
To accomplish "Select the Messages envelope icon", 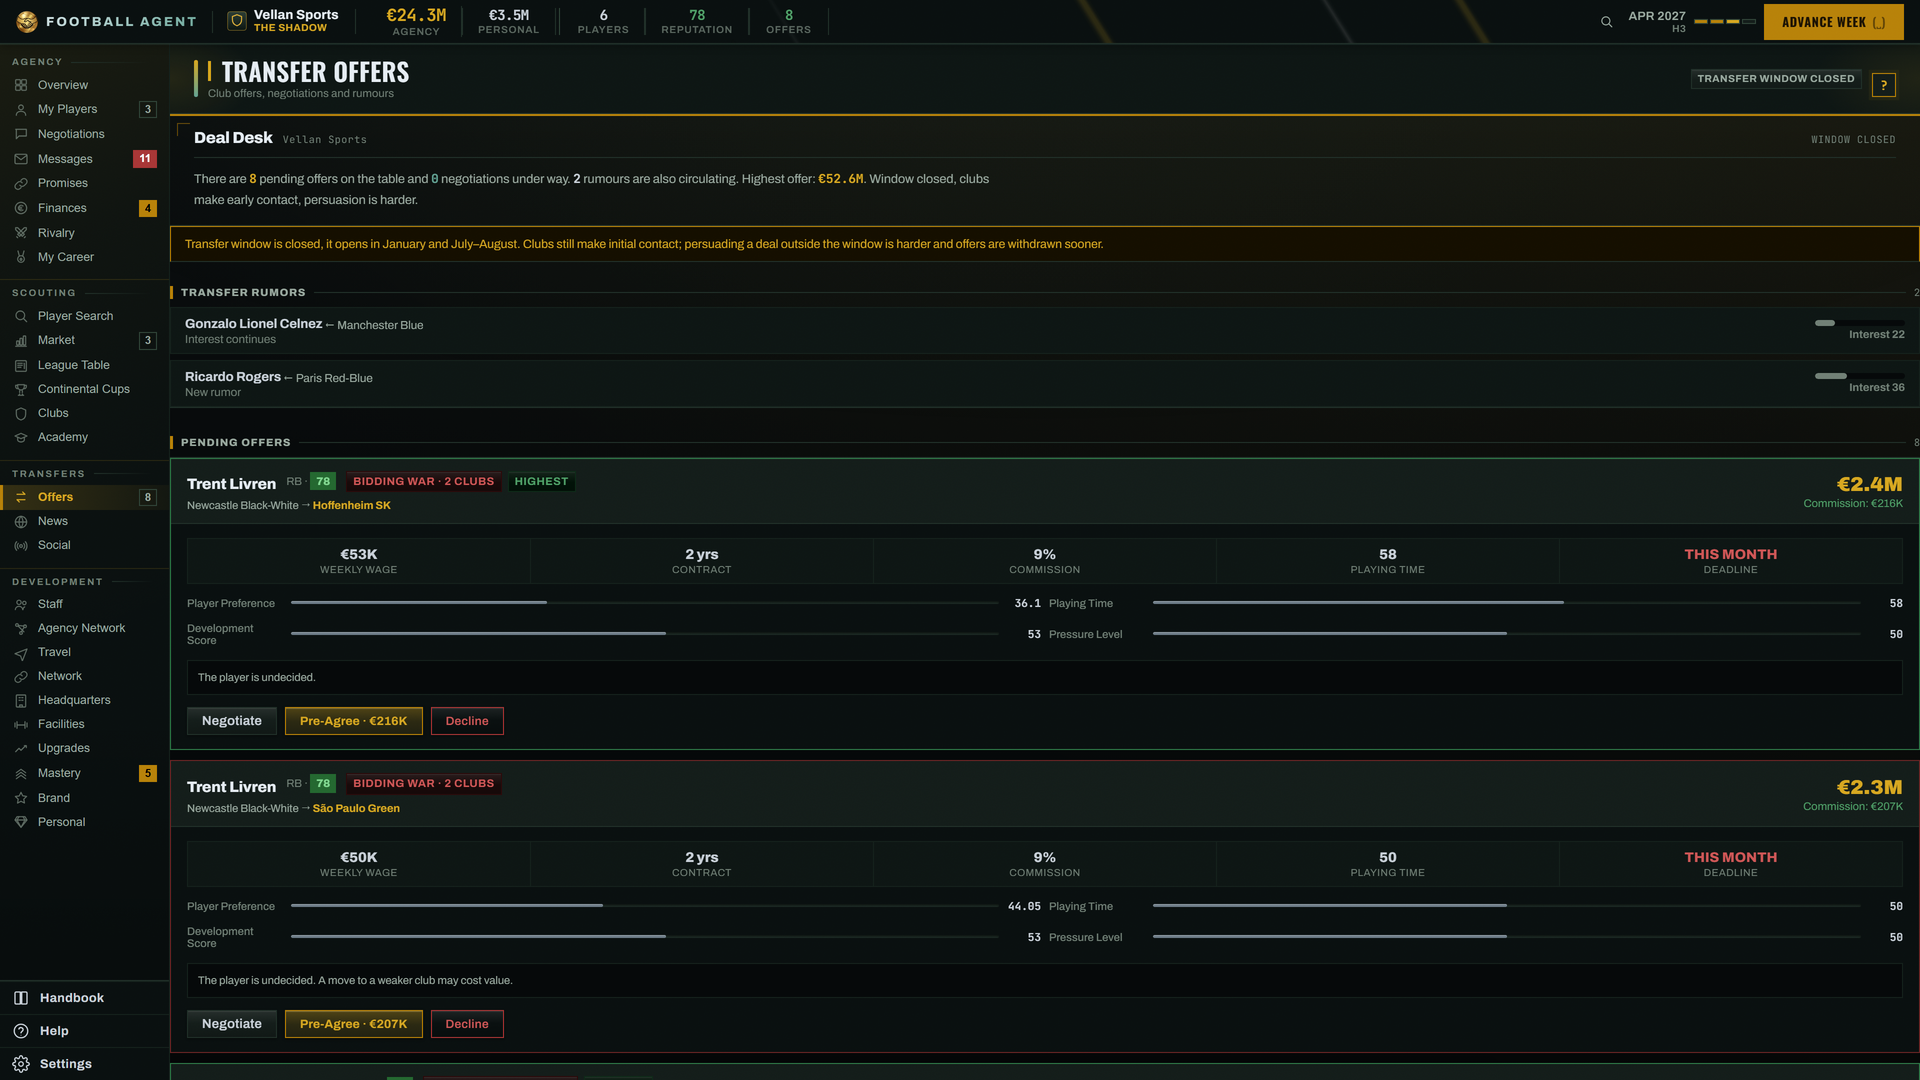I will click(x=21, y=159).
